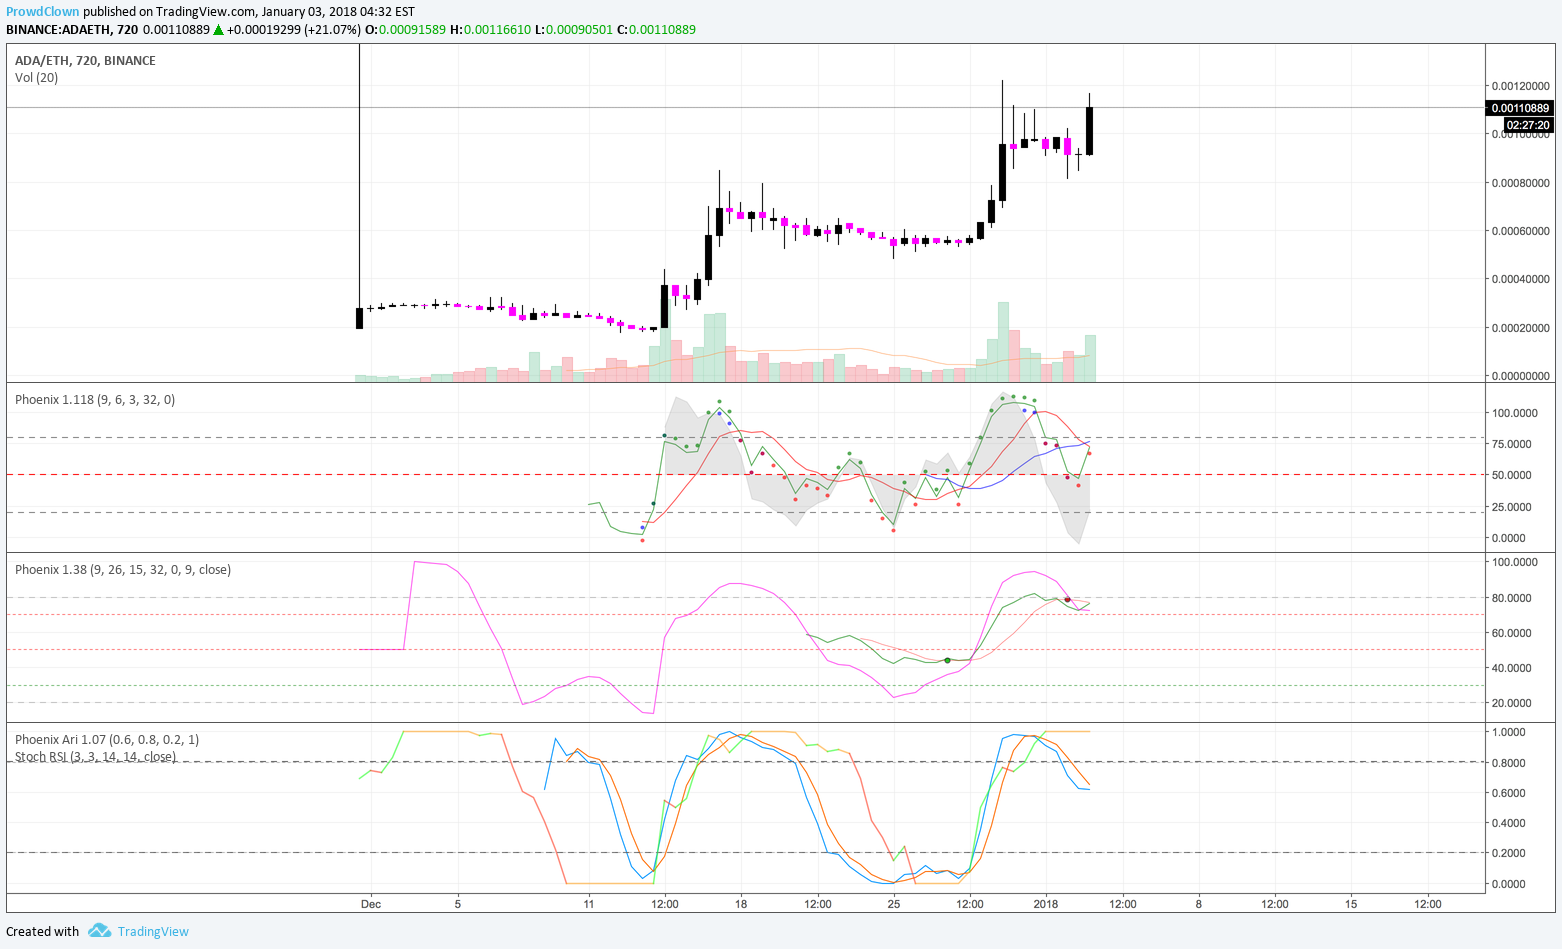
Task: Click current price tag 0.00110889 on axis
Action: [x=1520, y=108]
